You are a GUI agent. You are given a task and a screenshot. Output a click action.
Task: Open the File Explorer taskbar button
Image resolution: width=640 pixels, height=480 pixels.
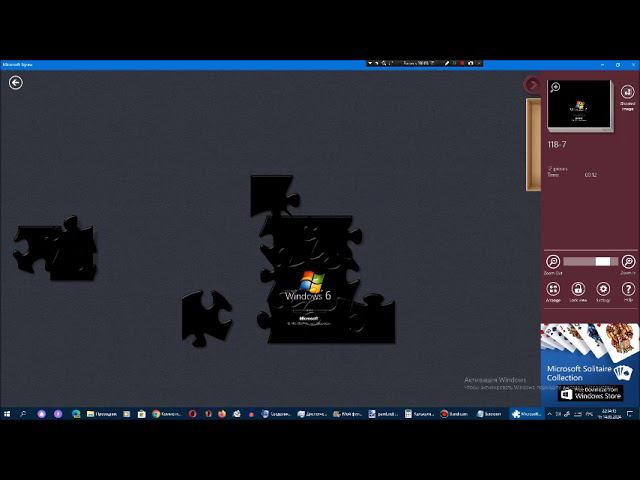102,414
